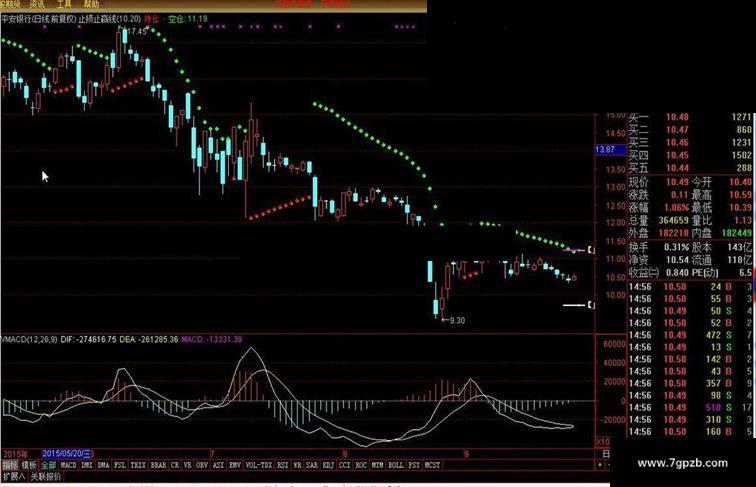The width and height of the screenshot is (756, 487).
Task: Switch indicator to ROC
Action: (x=361, y=465)
